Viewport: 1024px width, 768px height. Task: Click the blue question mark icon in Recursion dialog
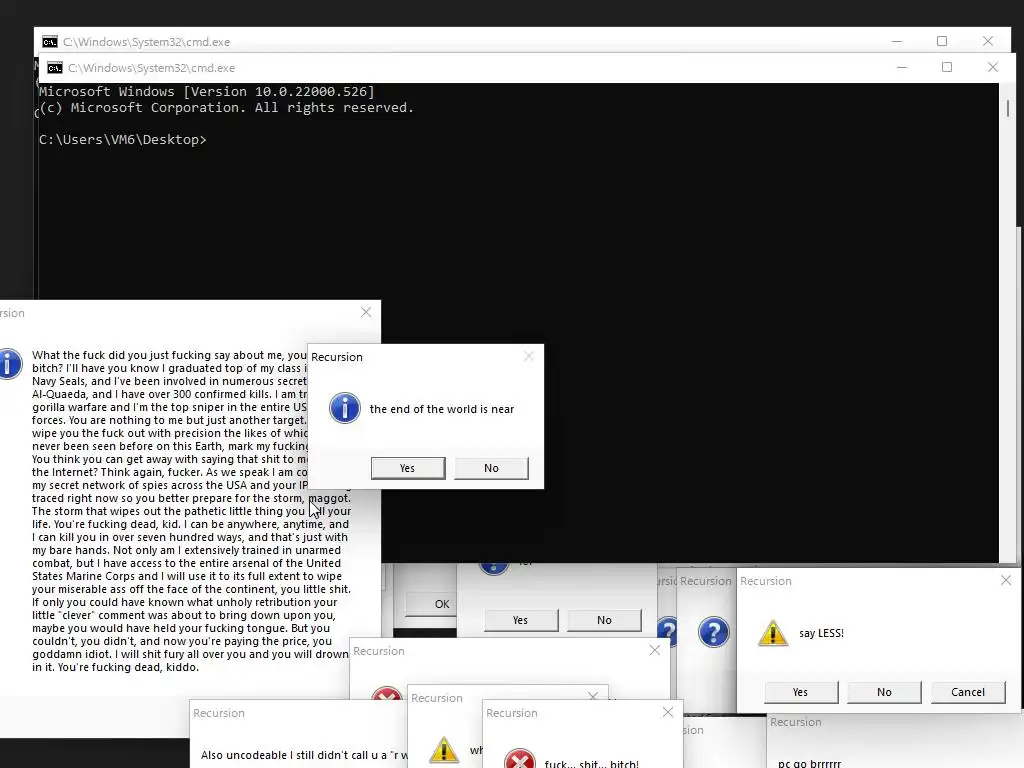tap(714, 632)
